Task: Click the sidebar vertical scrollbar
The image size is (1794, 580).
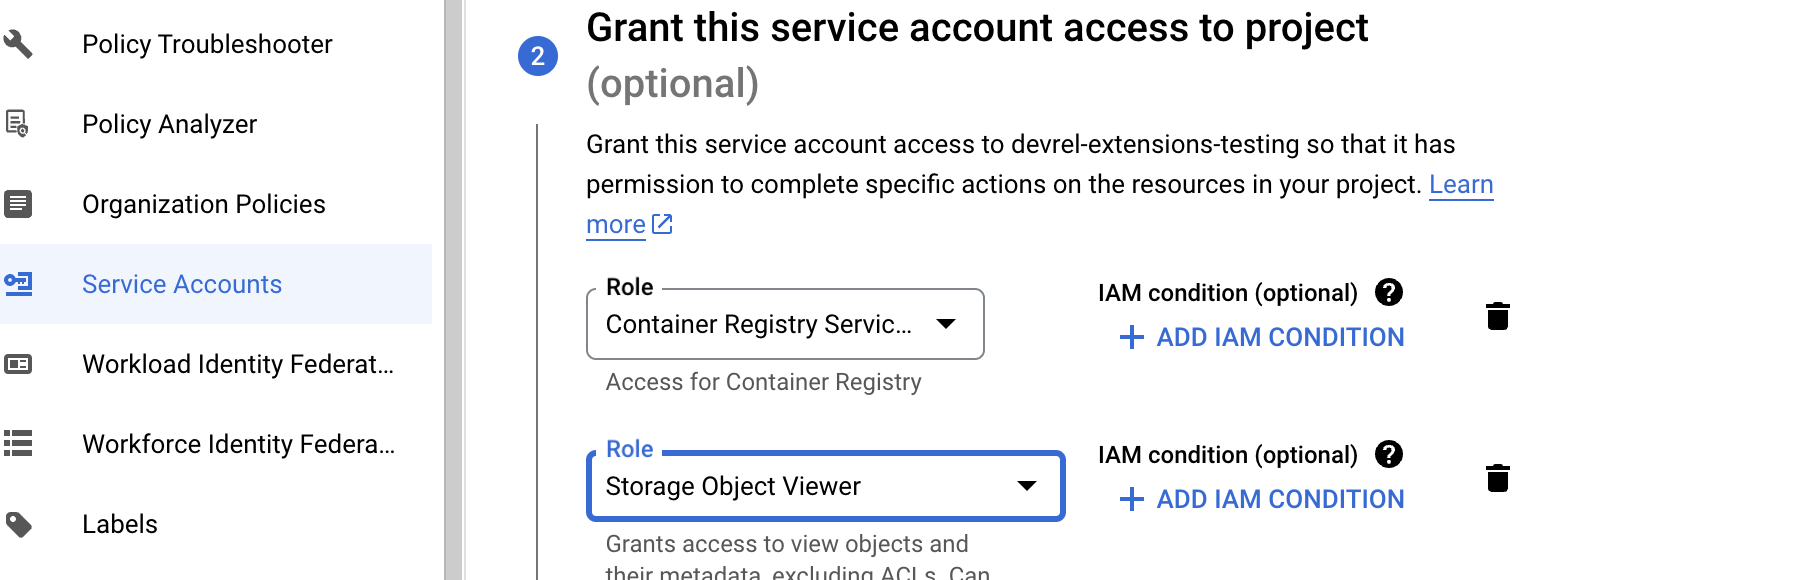Action: tap(453, 290)
